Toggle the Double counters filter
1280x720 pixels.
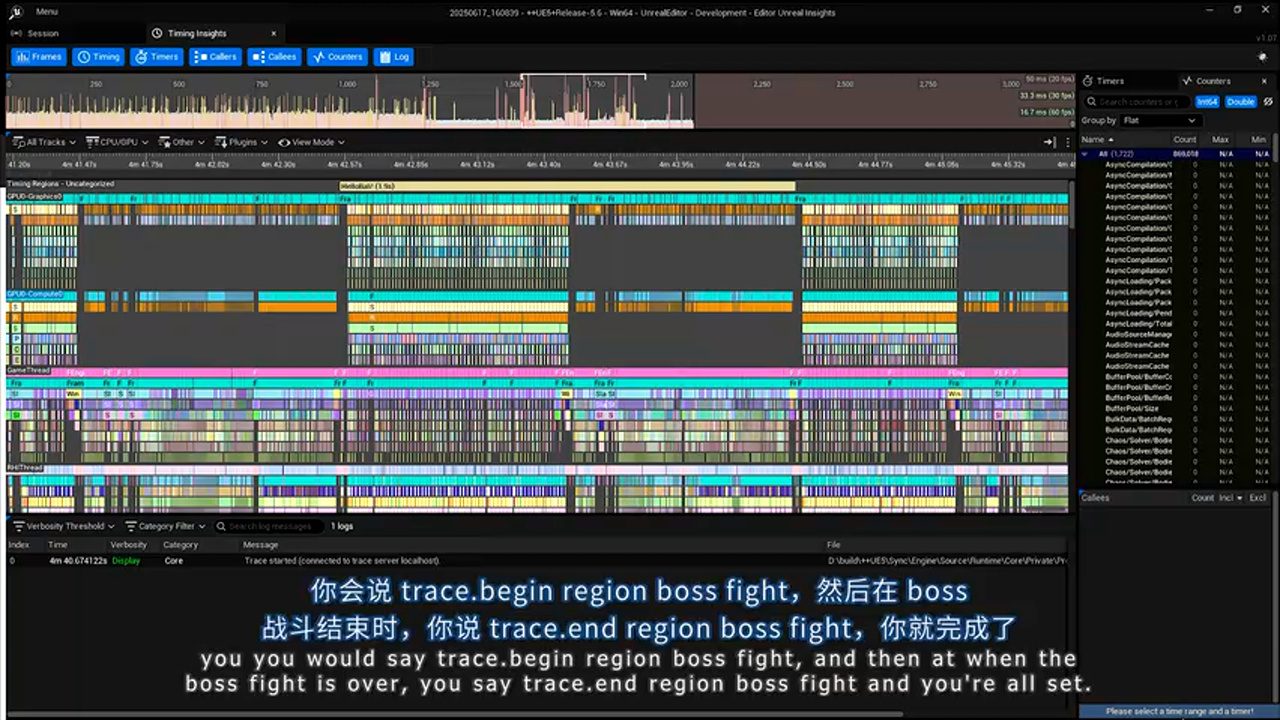pos(1239,101)
